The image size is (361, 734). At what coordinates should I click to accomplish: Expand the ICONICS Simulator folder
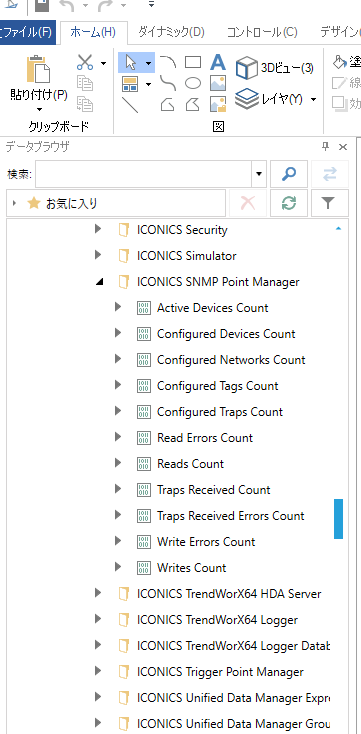point(98,256)
